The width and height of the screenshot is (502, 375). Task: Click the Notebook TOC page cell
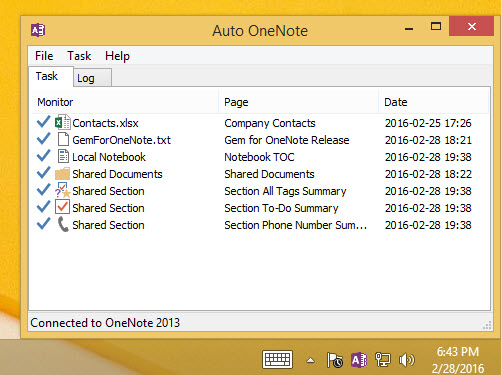point(259,157)
